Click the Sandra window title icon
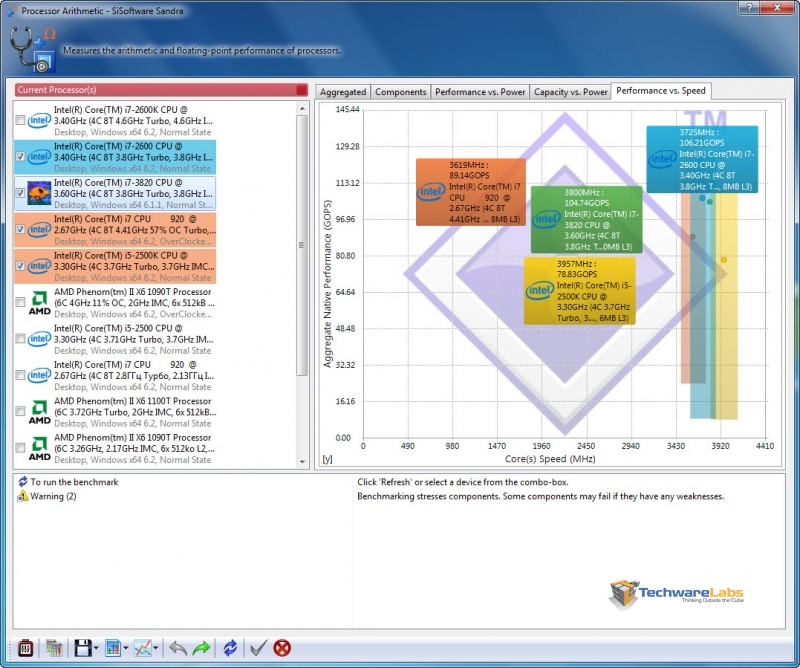The image size is (800, 668). pos(11,11)
